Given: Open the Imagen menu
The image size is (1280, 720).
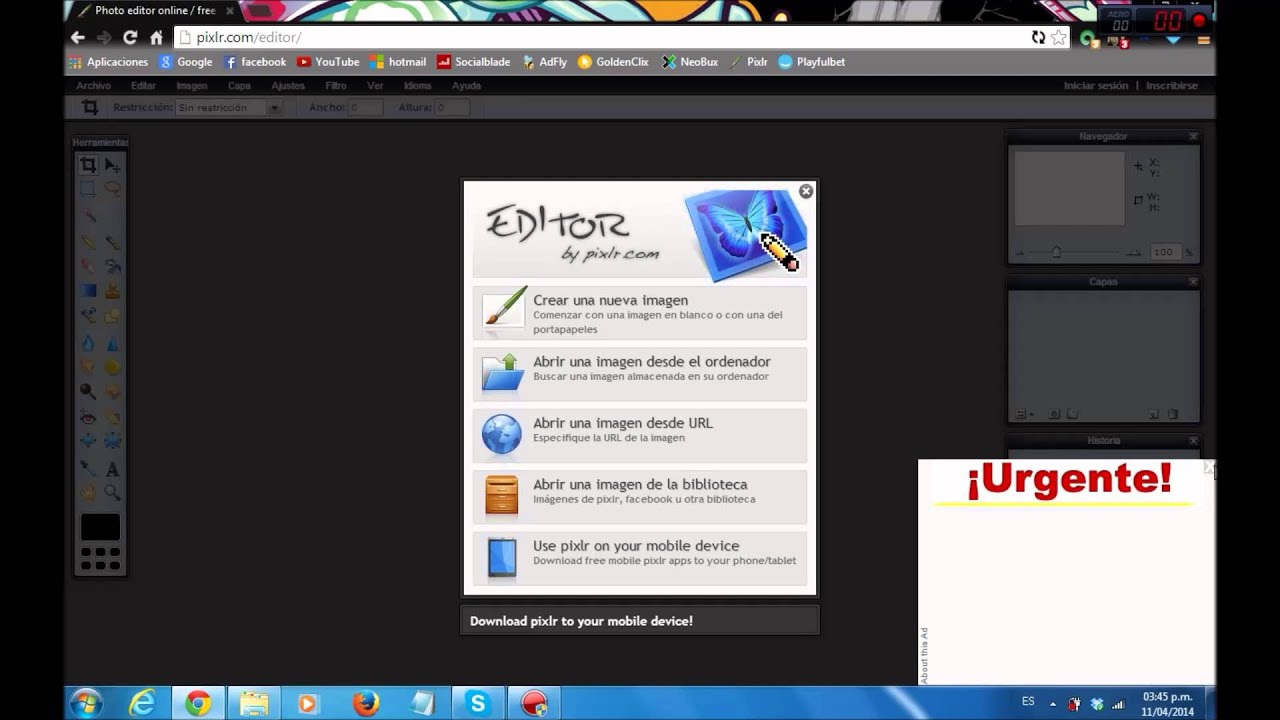Looking at the screenshot, I should coord(192,86).
